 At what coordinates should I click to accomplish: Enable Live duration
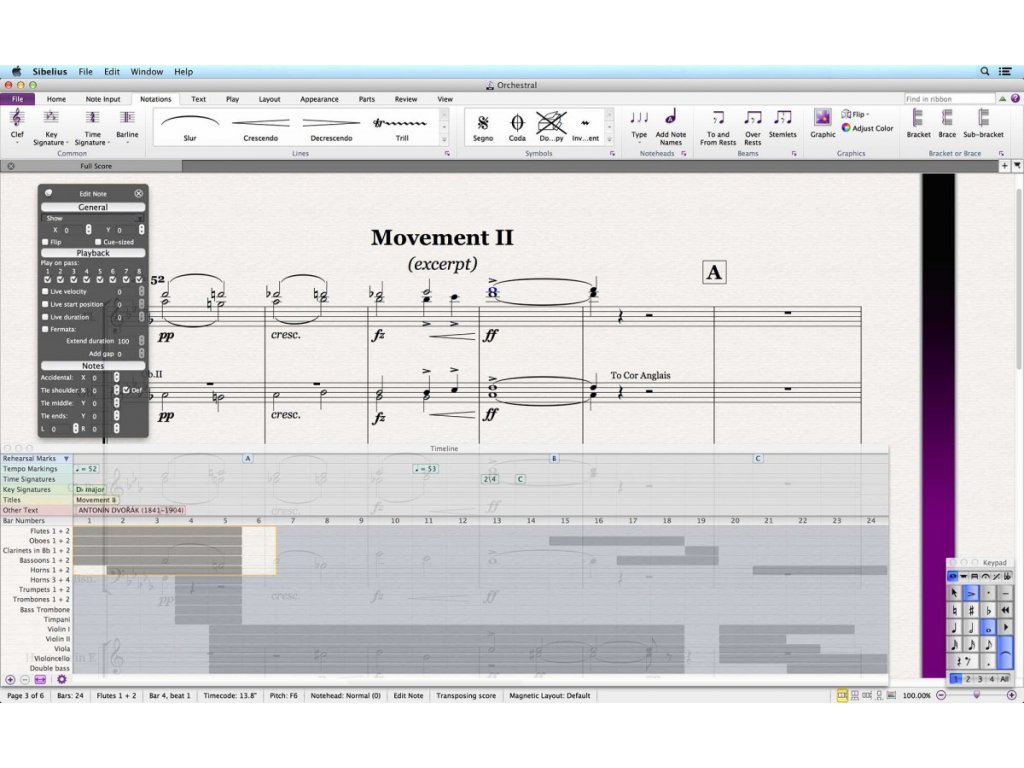(x=45, y=317)
